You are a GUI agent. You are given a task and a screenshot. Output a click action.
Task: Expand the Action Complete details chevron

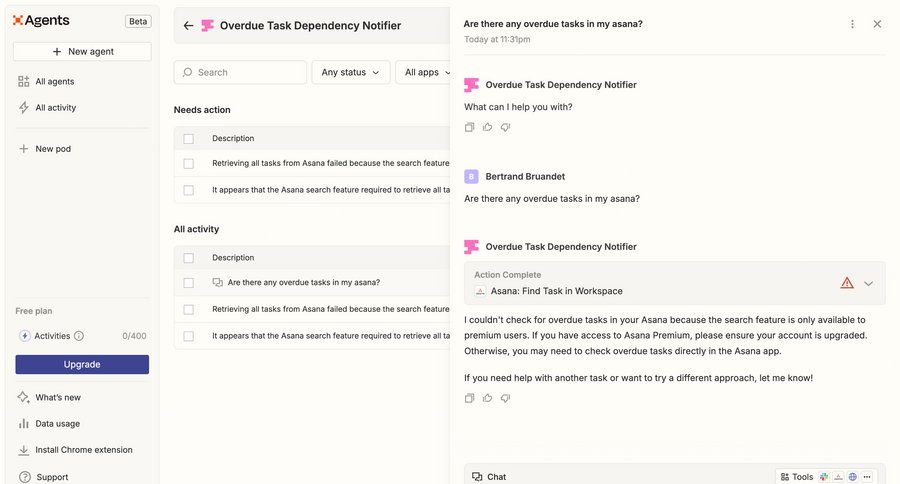pos(868,283)
